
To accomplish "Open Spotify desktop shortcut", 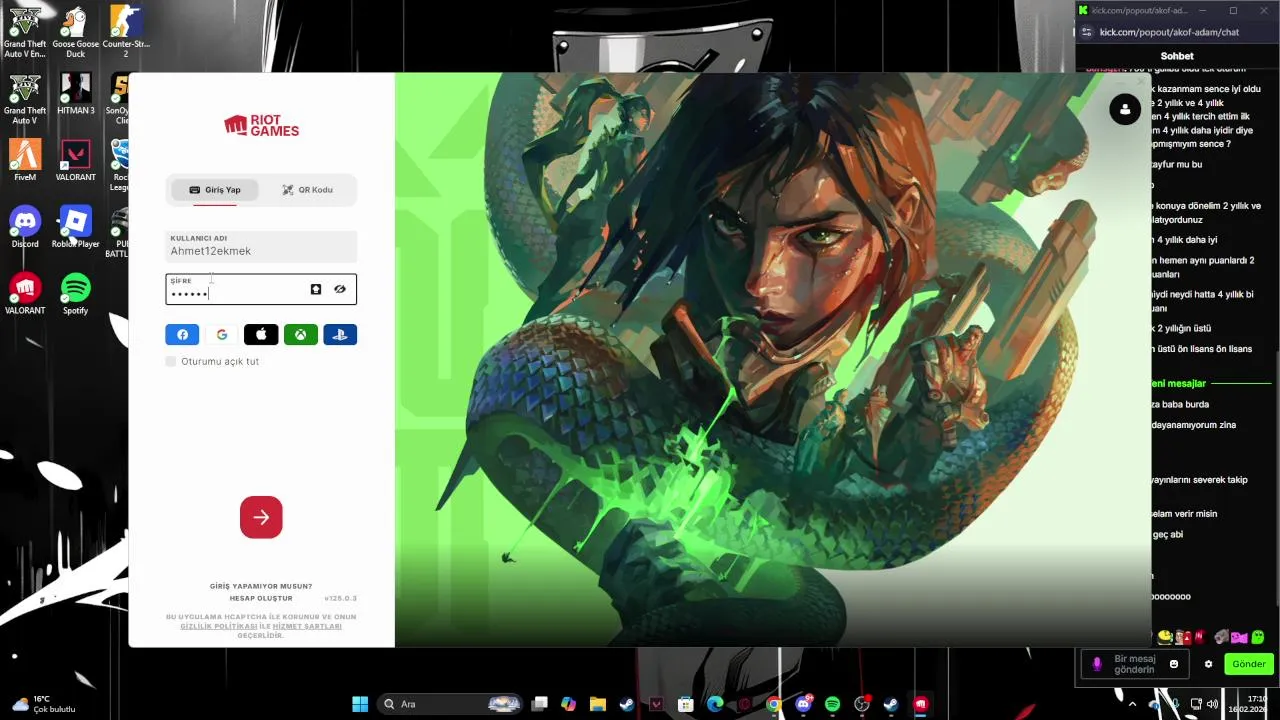I will [75, 294].
